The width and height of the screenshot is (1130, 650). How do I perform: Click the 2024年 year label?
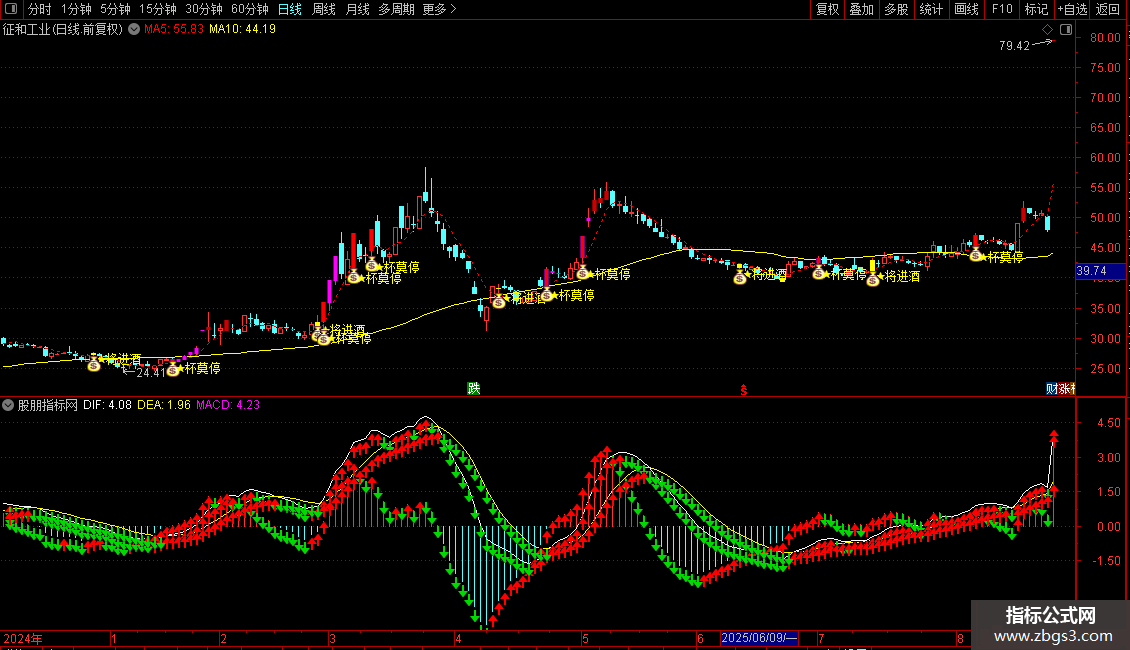[x=23, y=638]
